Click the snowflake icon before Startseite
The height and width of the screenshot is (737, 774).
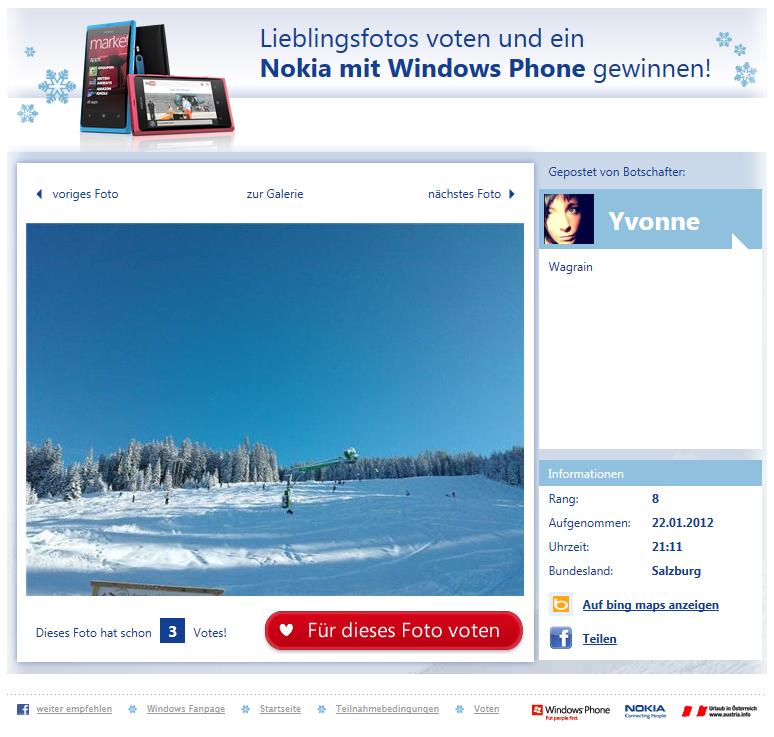[x=245, y=709]
